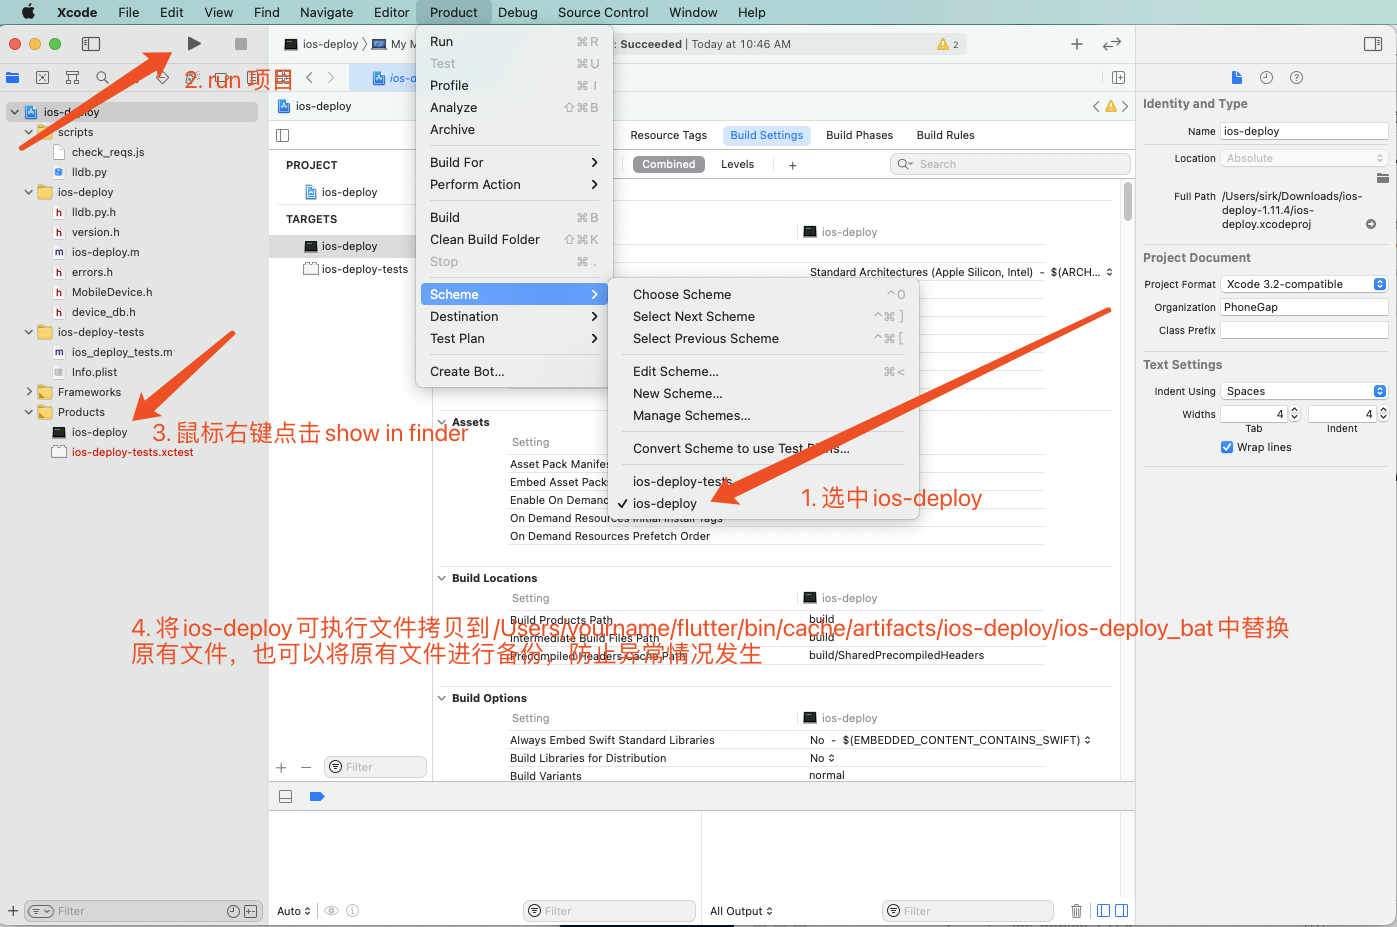Open the Indent Using Spaces dropdown
This screenshot has width=1397, height=927.
[1304, 391]
